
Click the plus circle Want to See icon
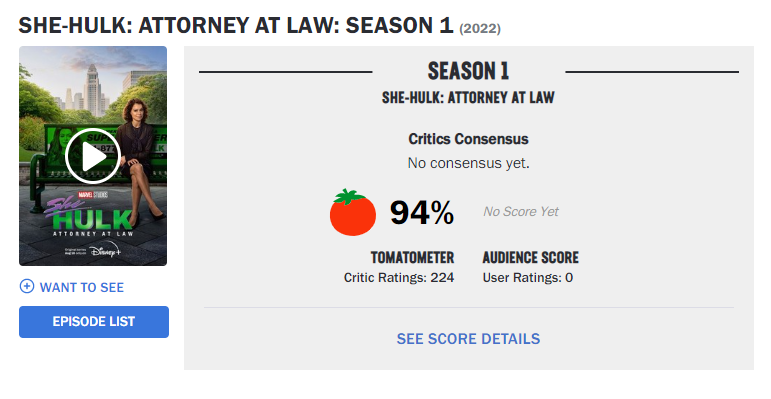27,286
